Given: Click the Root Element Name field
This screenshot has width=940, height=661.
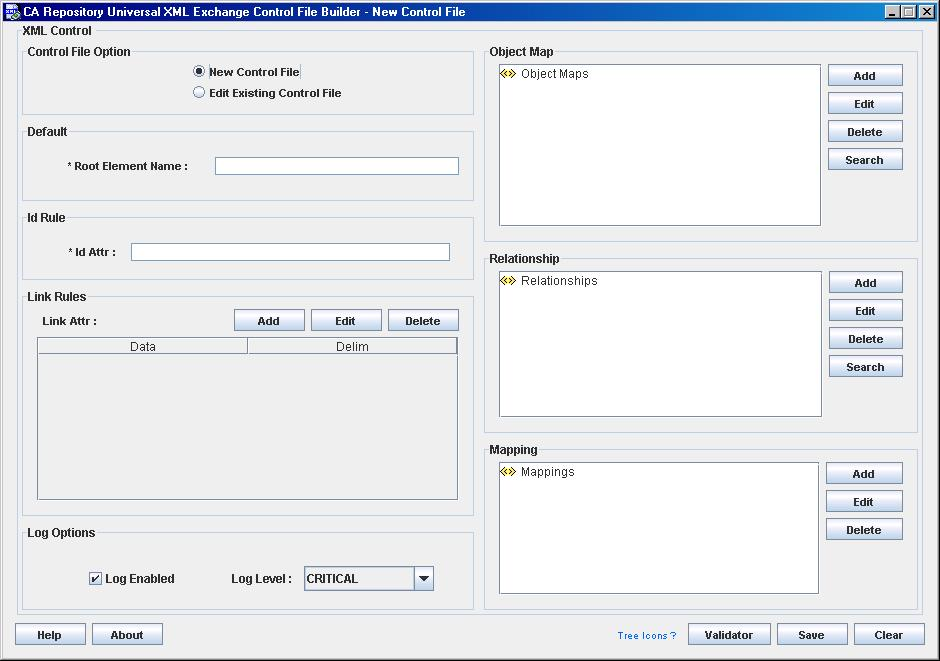Looking at the screenshot, I should tap(336, 166).
